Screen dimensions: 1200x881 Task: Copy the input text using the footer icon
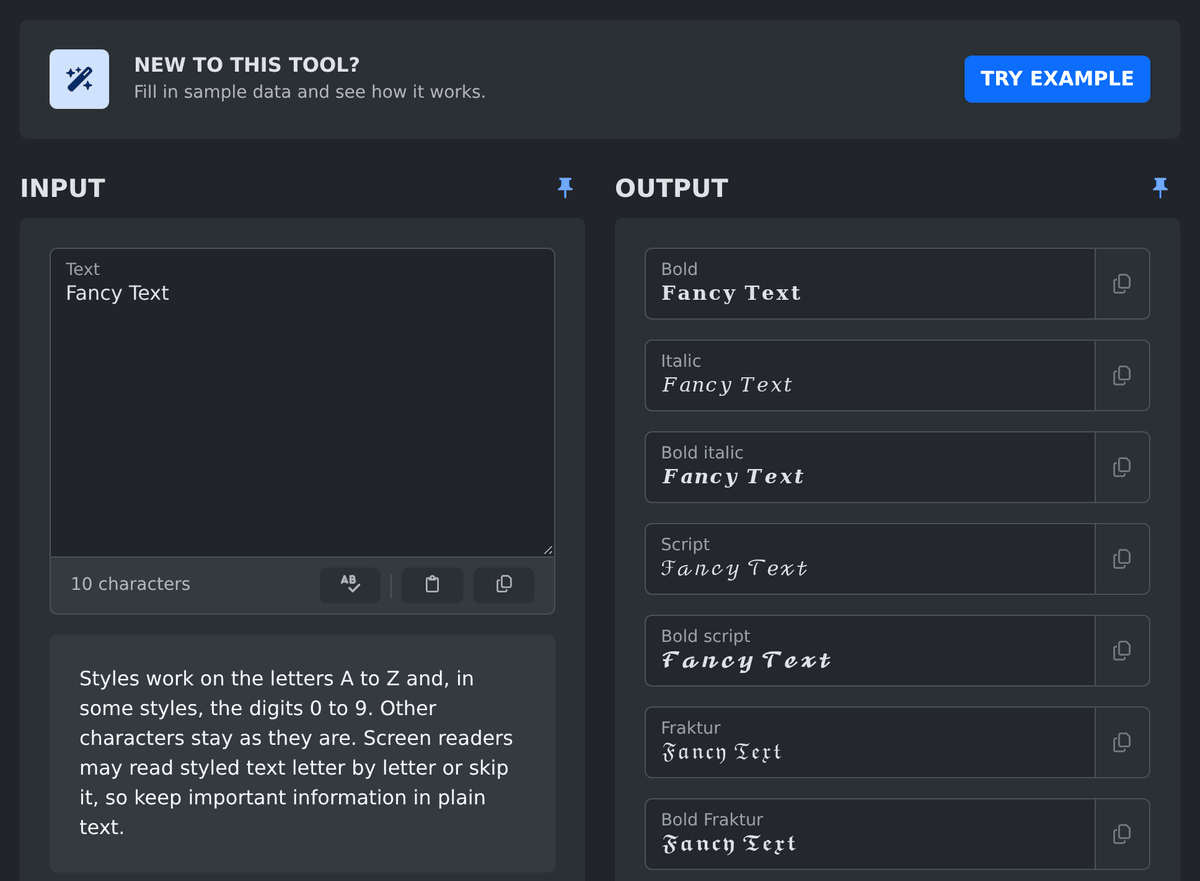[x=504, y=584]
